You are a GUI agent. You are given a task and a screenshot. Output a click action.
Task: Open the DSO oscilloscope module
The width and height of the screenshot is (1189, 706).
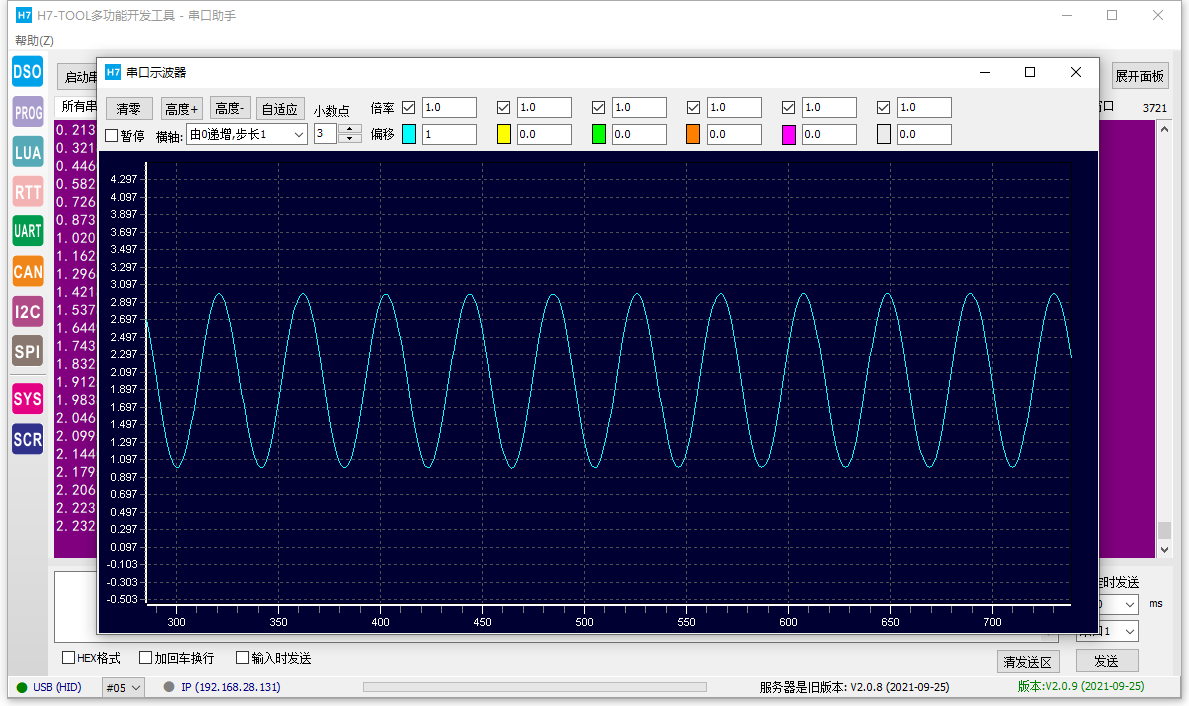(27, 72)
